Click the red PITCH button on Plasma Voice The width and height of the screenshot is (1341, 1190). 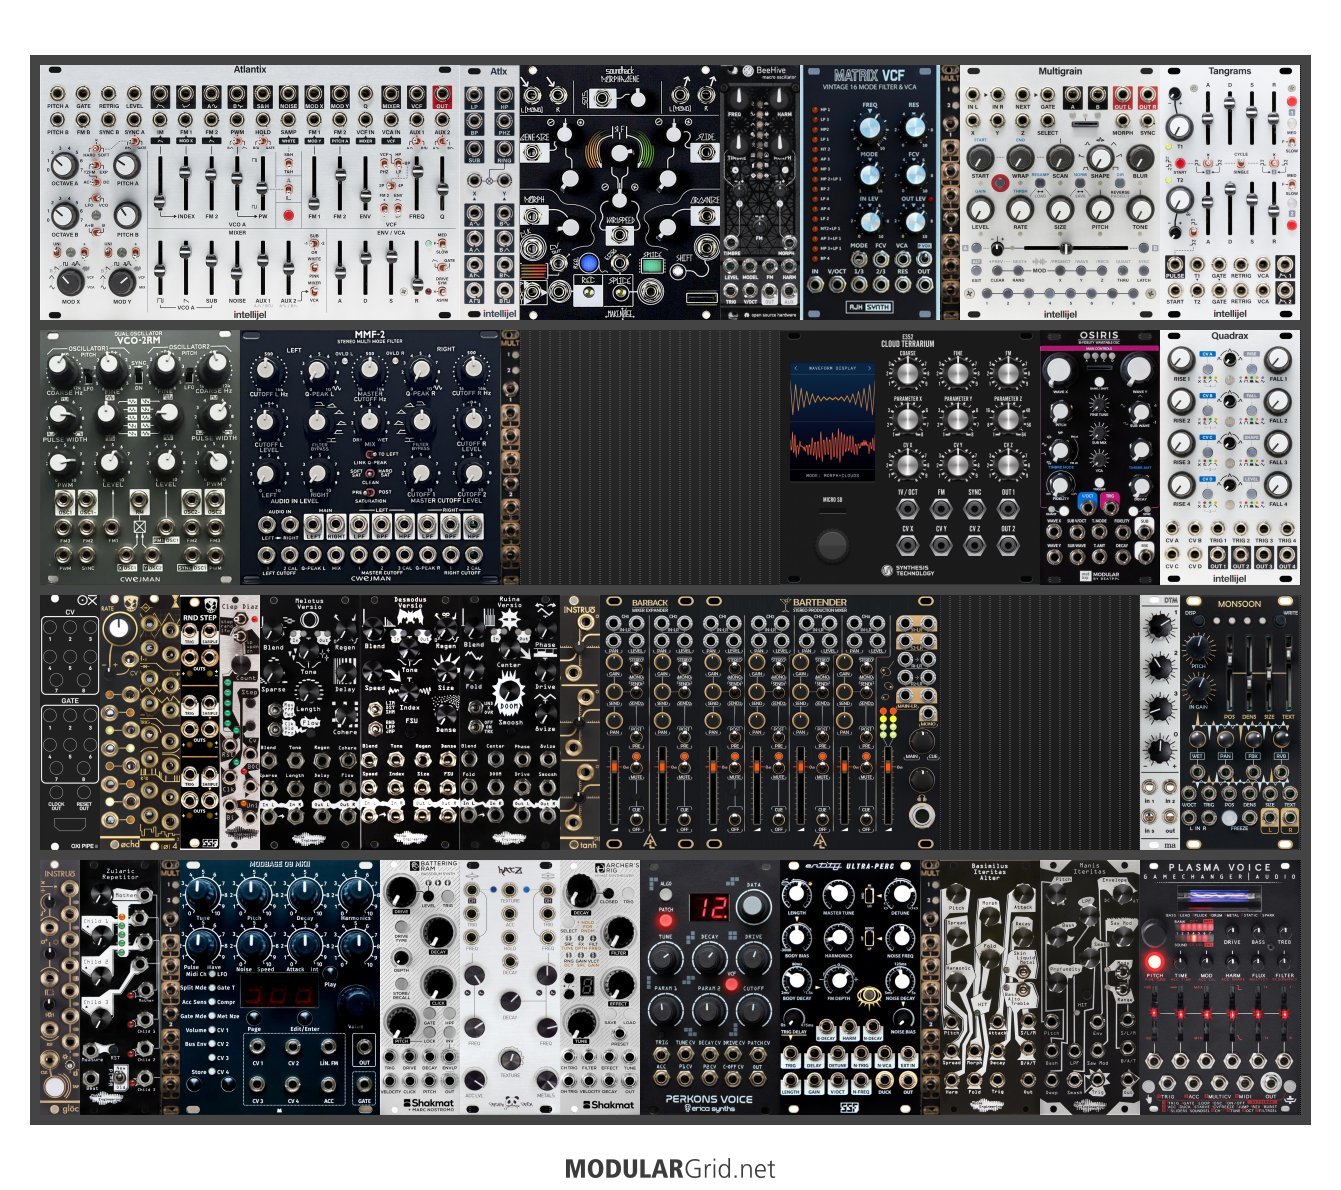click(1155, 962)
